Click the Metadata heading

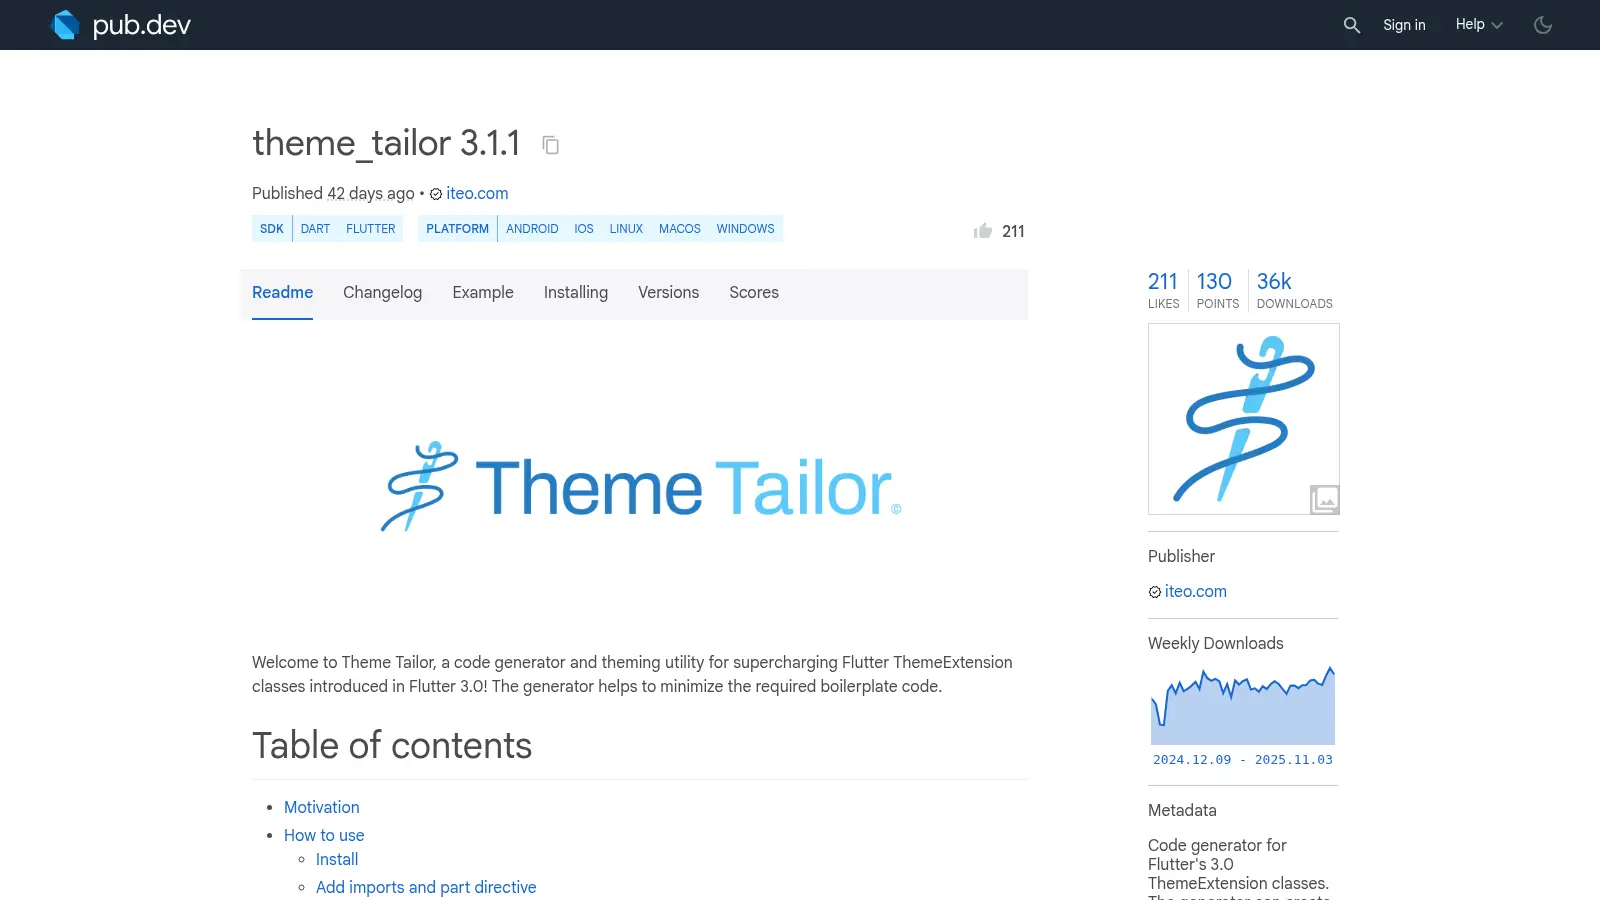click(x=1182, y=811)
